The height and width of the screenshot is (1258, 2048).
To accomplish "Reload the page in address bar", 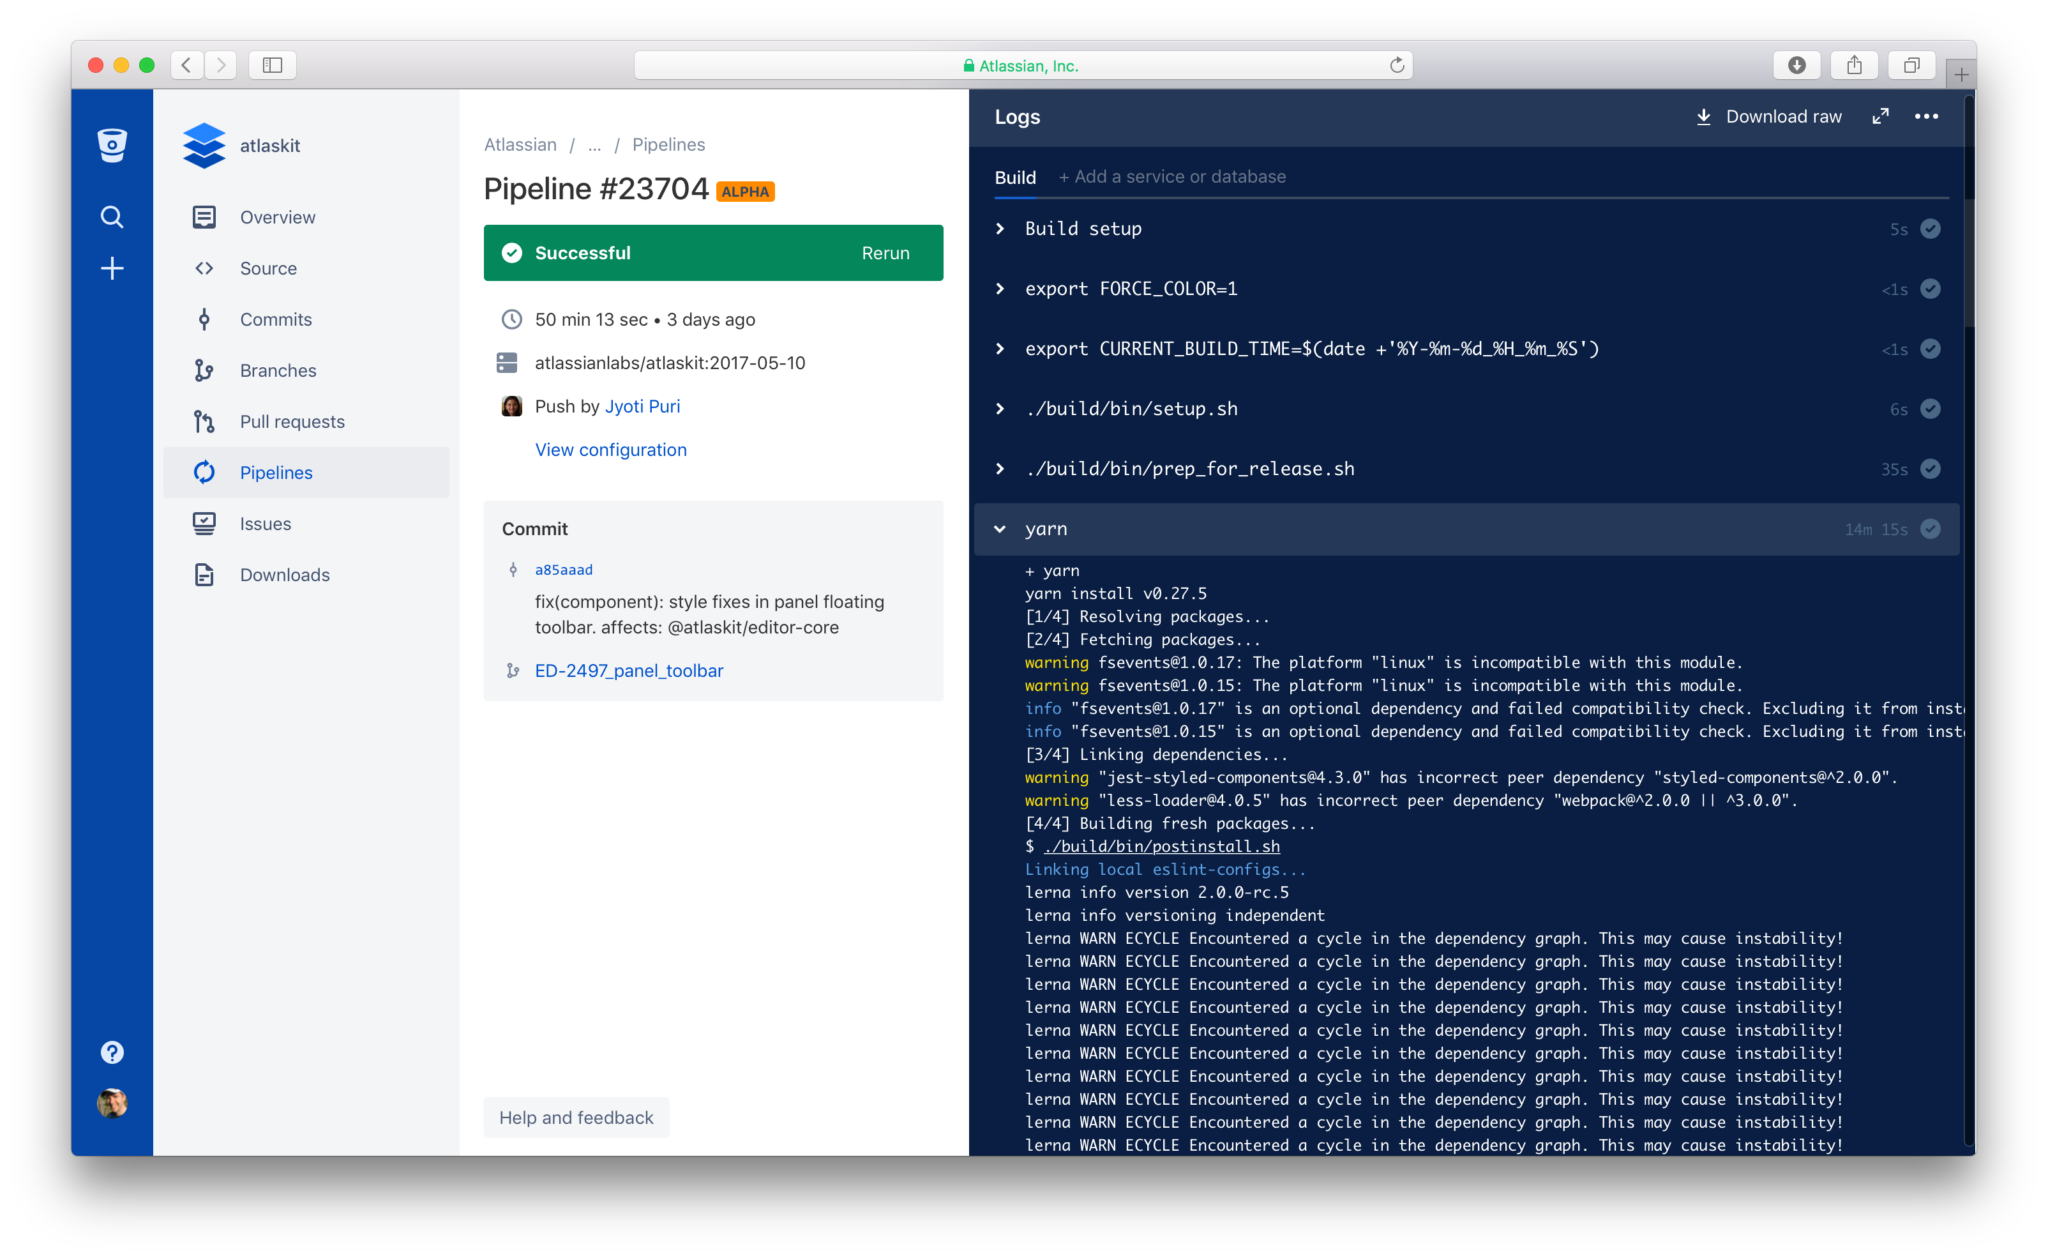I will pos(1396,65).
